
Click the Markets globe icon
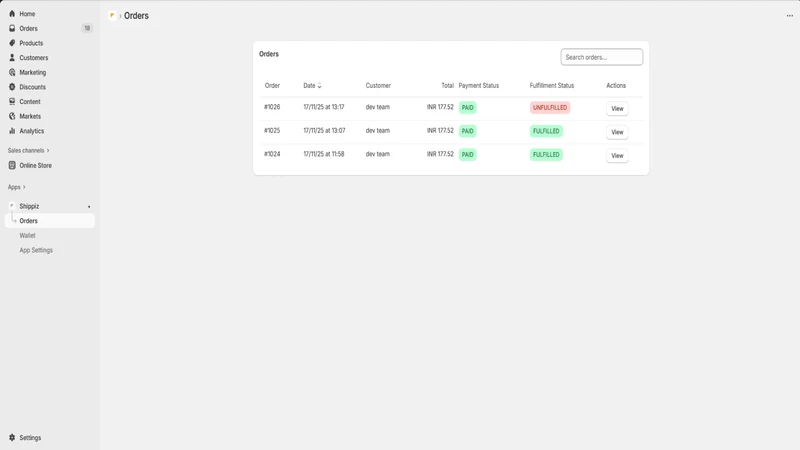[12, 116]
